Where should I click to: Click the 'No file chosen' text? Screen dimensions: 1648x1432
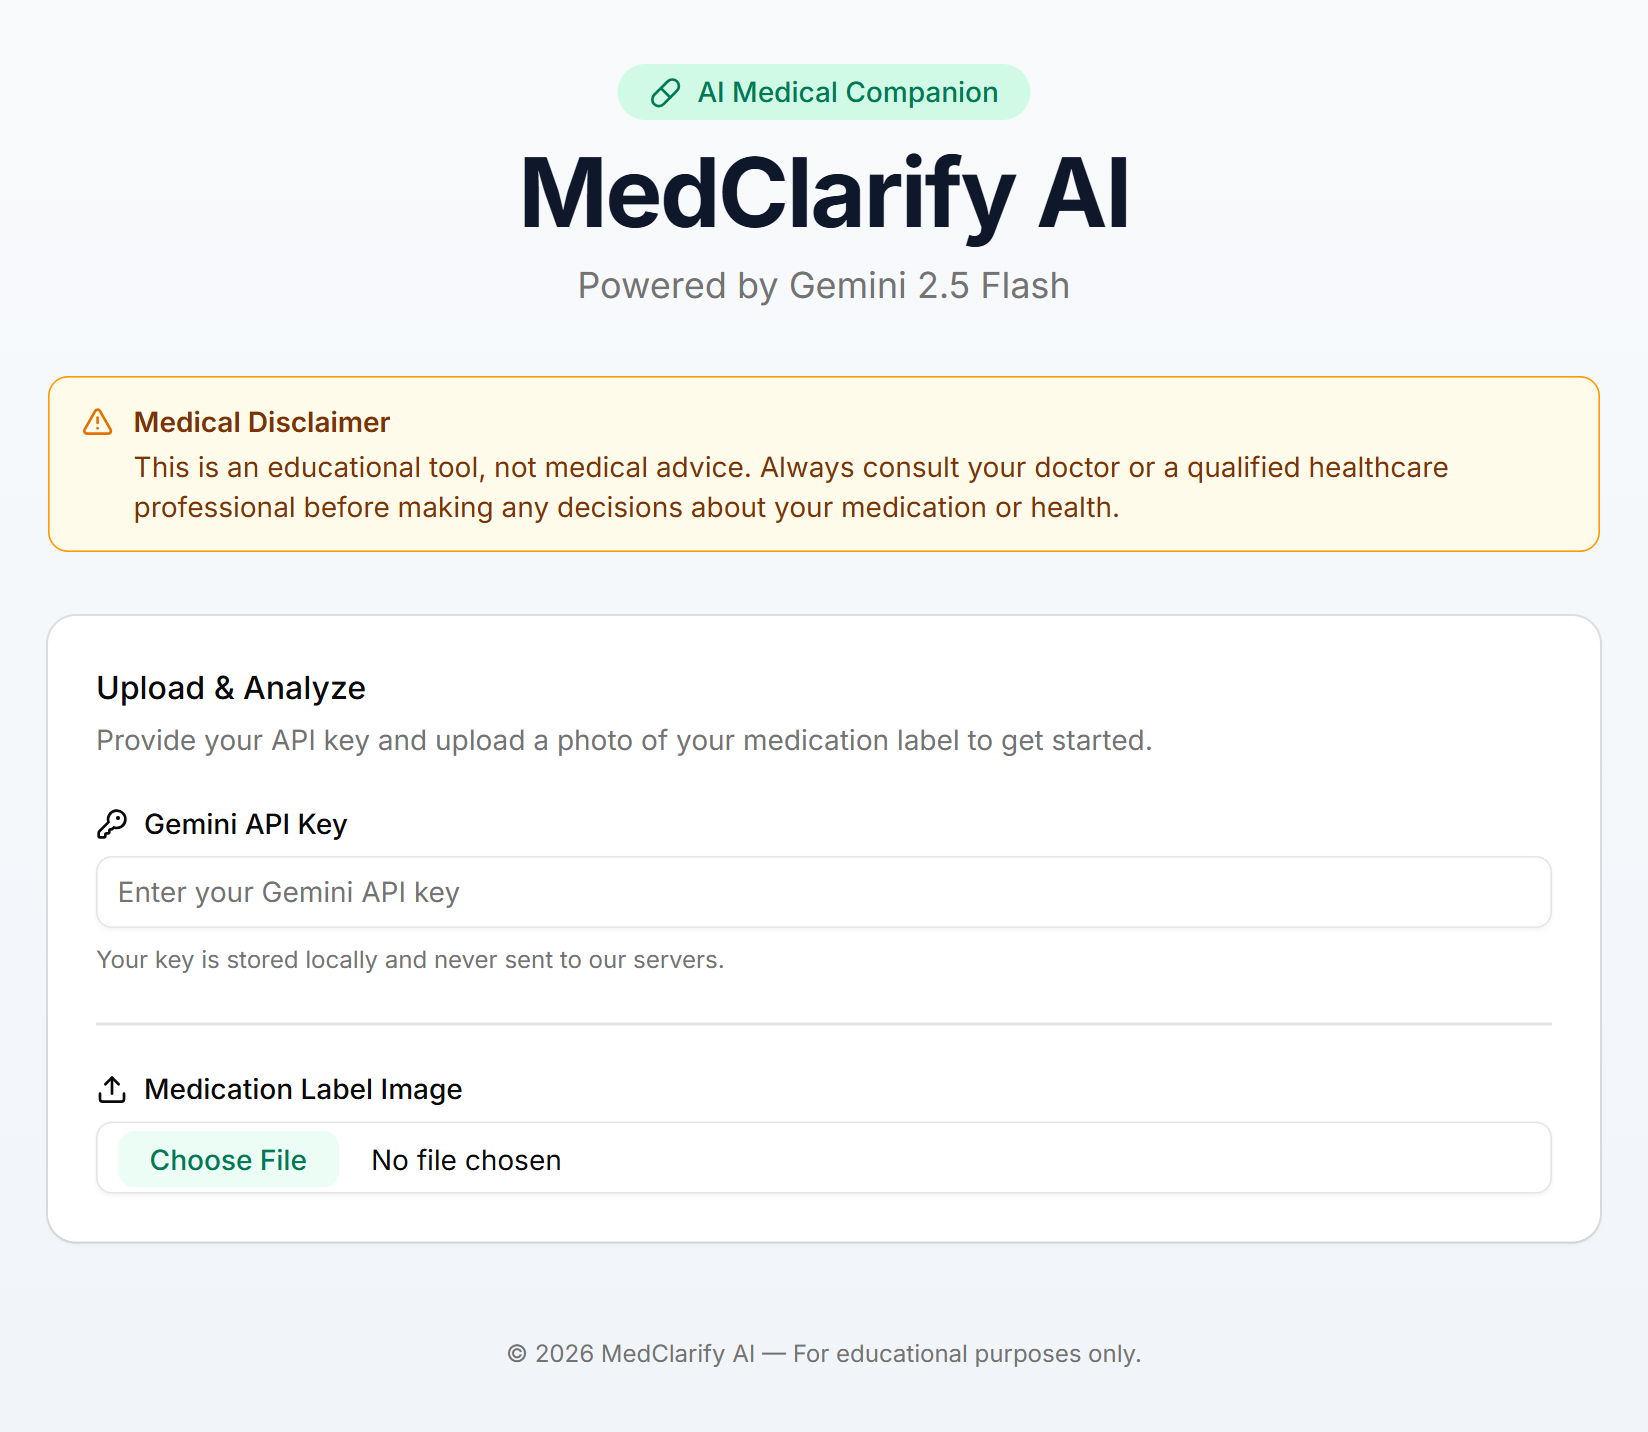coord(466,1160)
